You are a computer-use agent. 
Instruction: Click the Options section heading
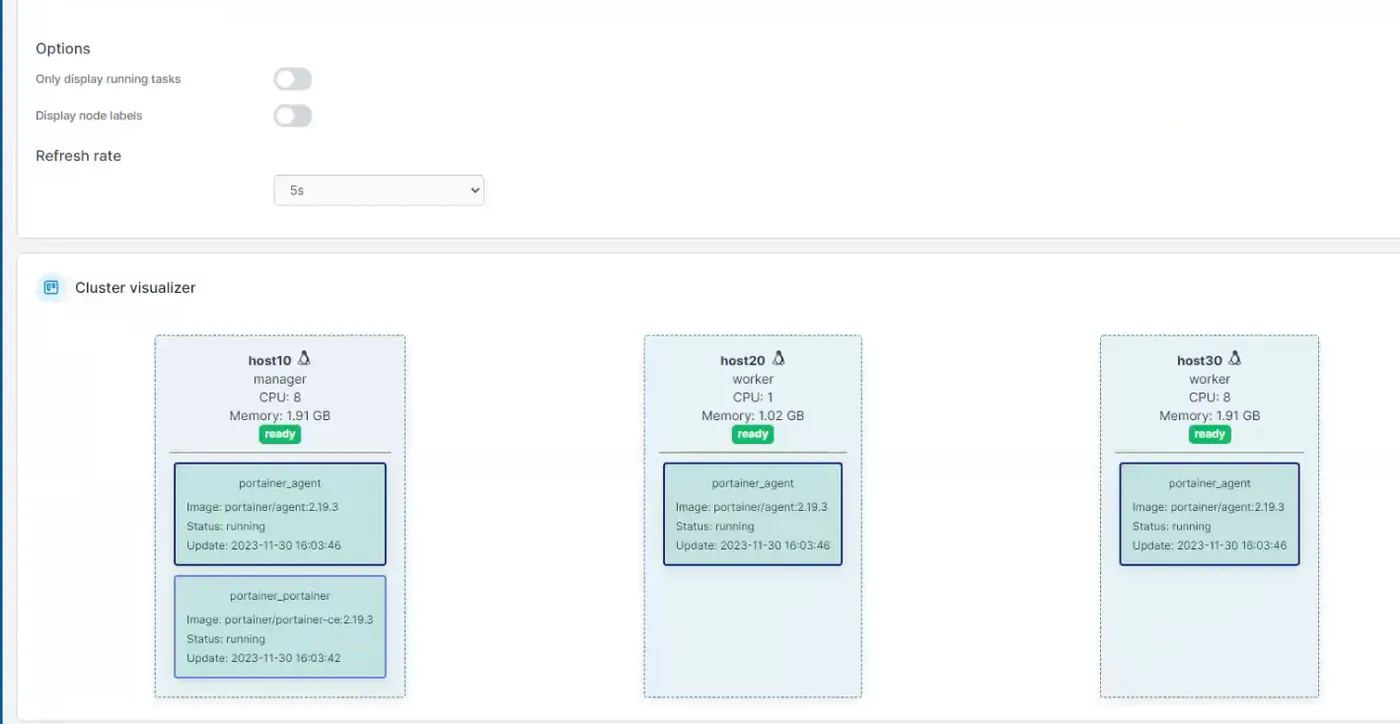63,49
